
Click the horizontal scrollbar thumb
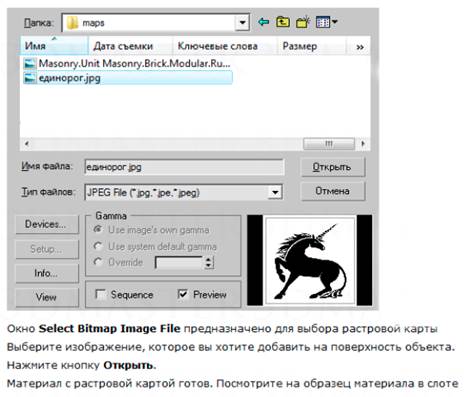pyautogui.click(x=329, y=144)
